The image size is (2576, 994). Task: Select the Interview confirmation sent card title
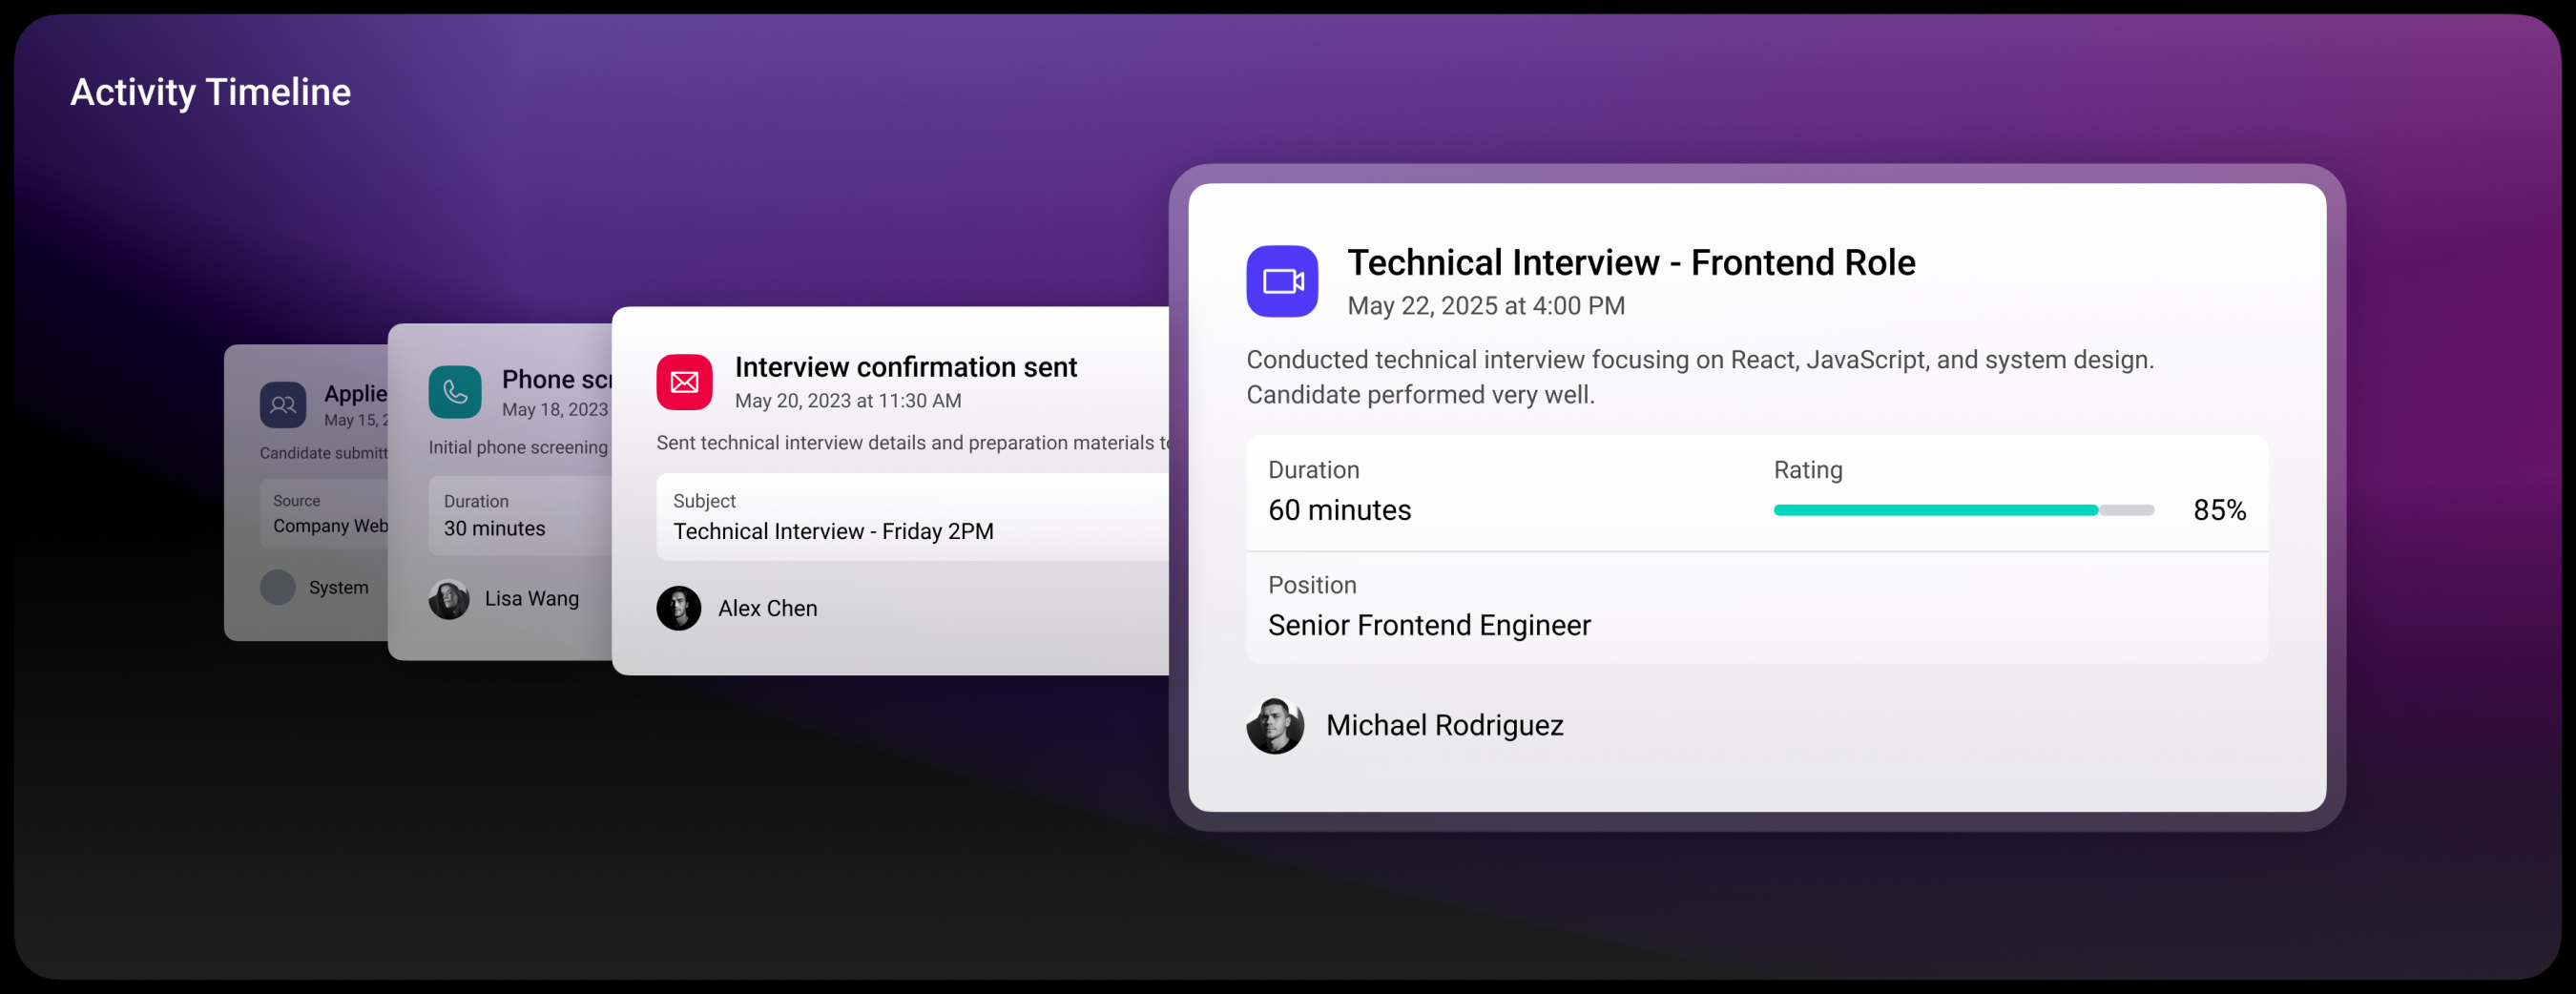[x=906, y=367]
